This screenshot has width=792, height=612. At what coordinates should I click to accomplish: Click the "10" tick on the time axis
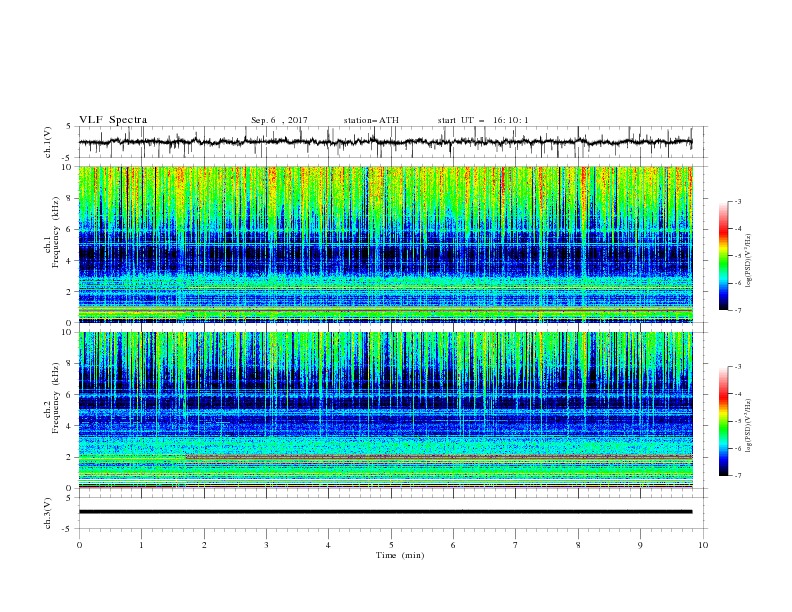[x=703, y=545]
